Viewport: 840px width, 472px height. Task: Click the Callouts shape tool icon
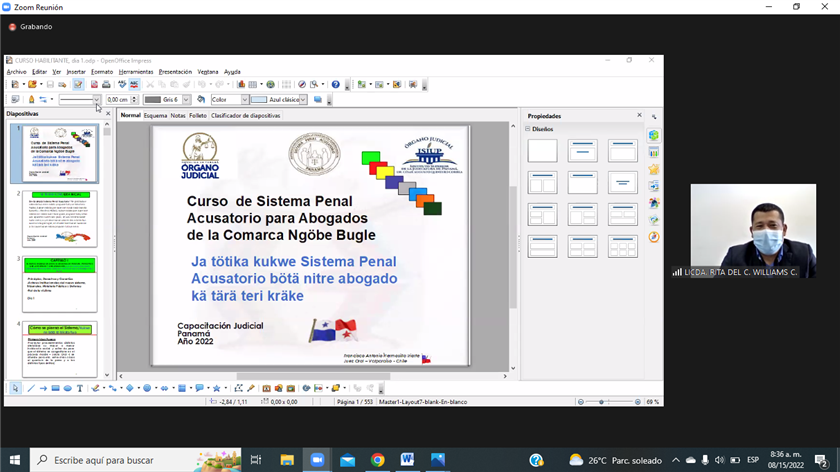(199, 388)
